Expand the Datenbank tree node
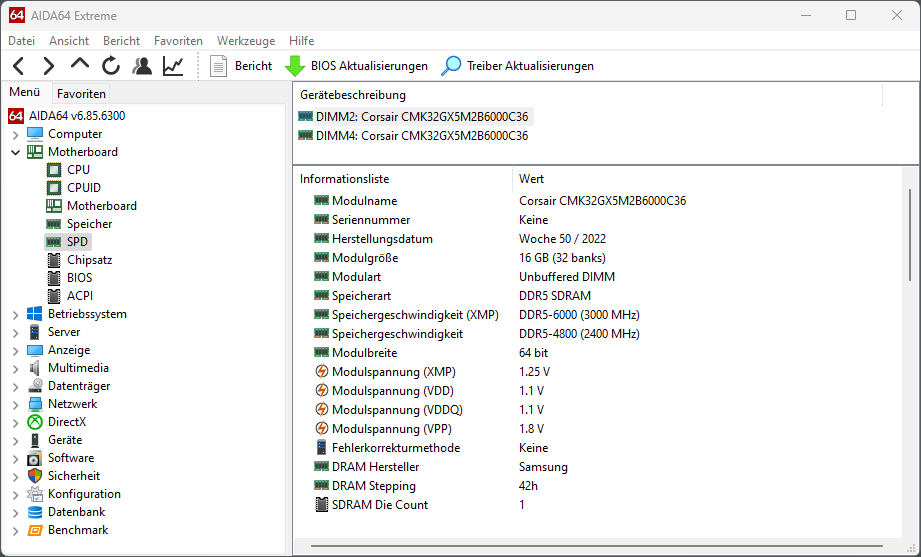The height and width of the screenshot is (557, 921). [x=15, y=513]
